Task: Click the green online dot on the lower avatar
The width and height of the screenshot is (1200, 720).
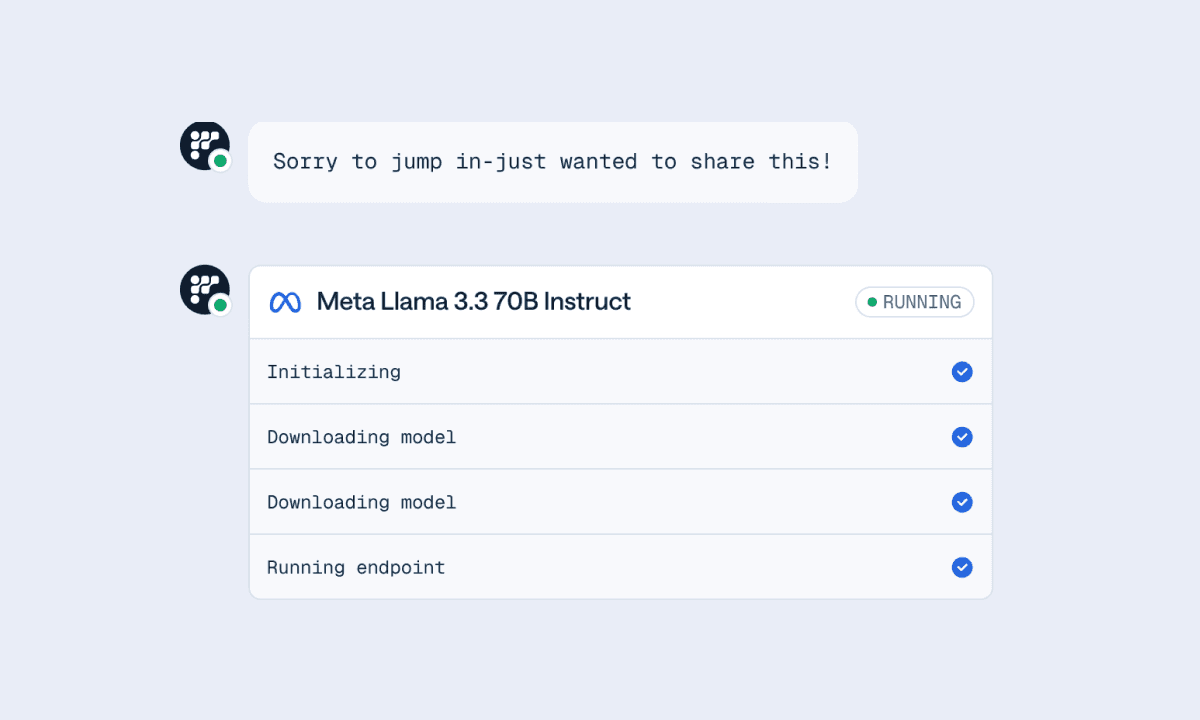Action: coord(220,304)
